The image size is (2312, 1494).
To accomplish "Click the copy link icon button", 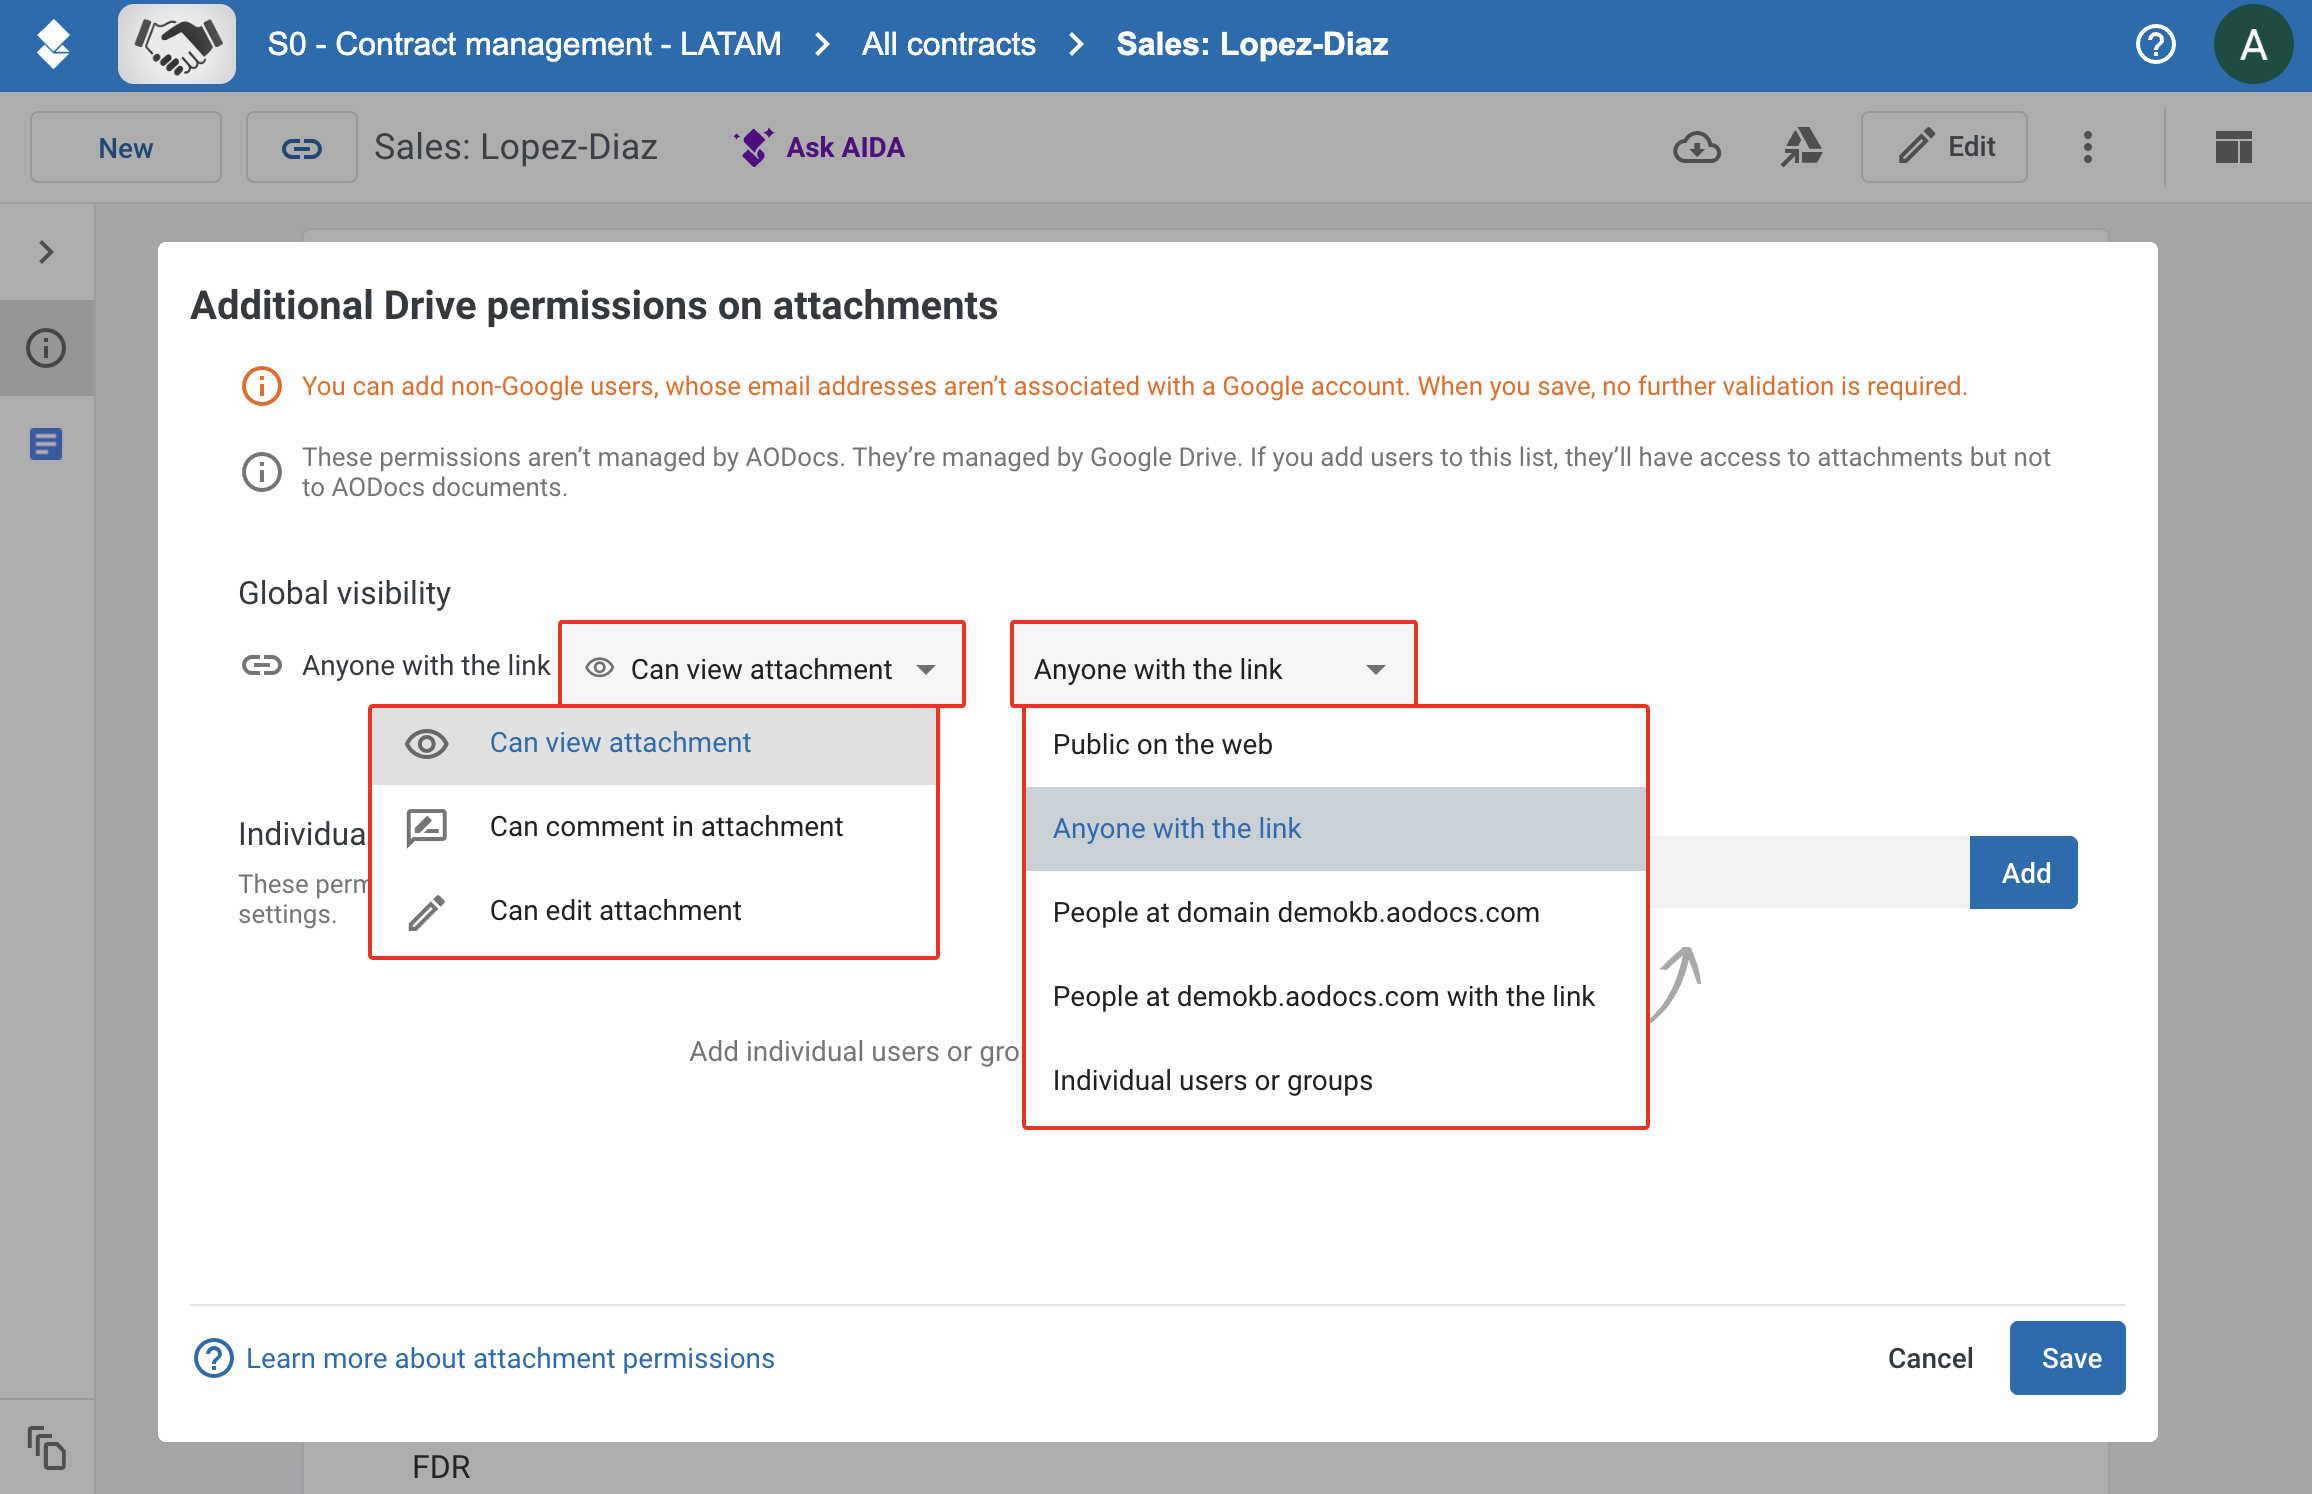I will coord(301,148).
